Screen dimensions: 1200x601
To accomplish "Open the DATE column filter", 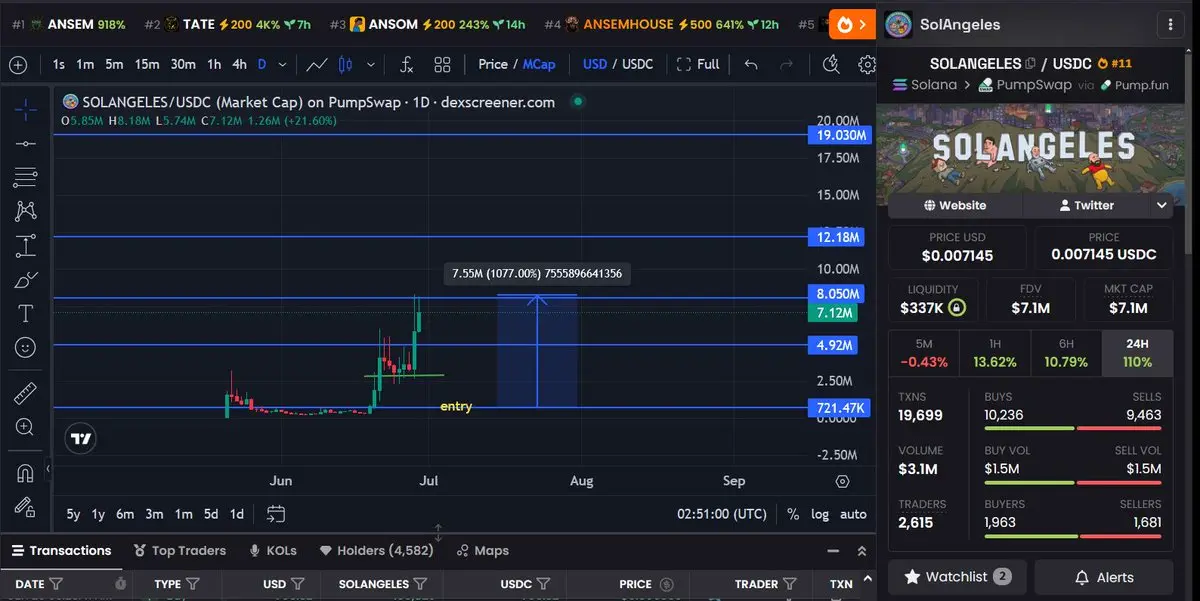I will [x=56, y=584].
